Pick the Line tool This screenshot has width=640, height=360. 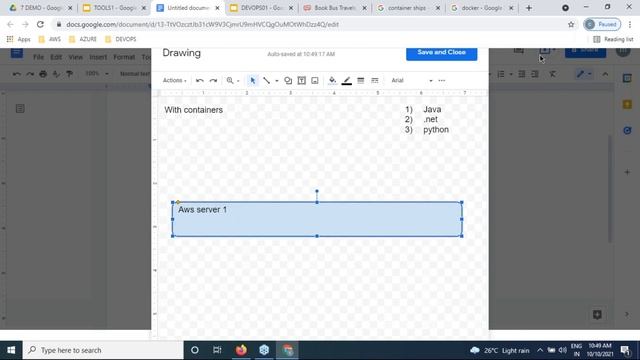[267, 80]
